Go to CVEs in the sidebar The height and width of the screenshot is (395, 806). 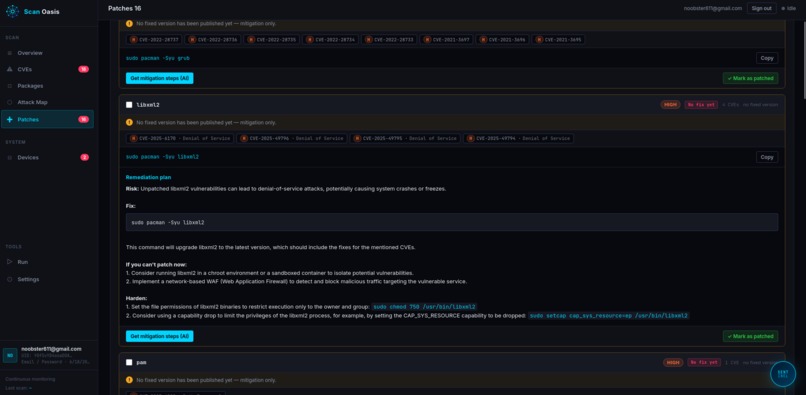pos(47,69)
